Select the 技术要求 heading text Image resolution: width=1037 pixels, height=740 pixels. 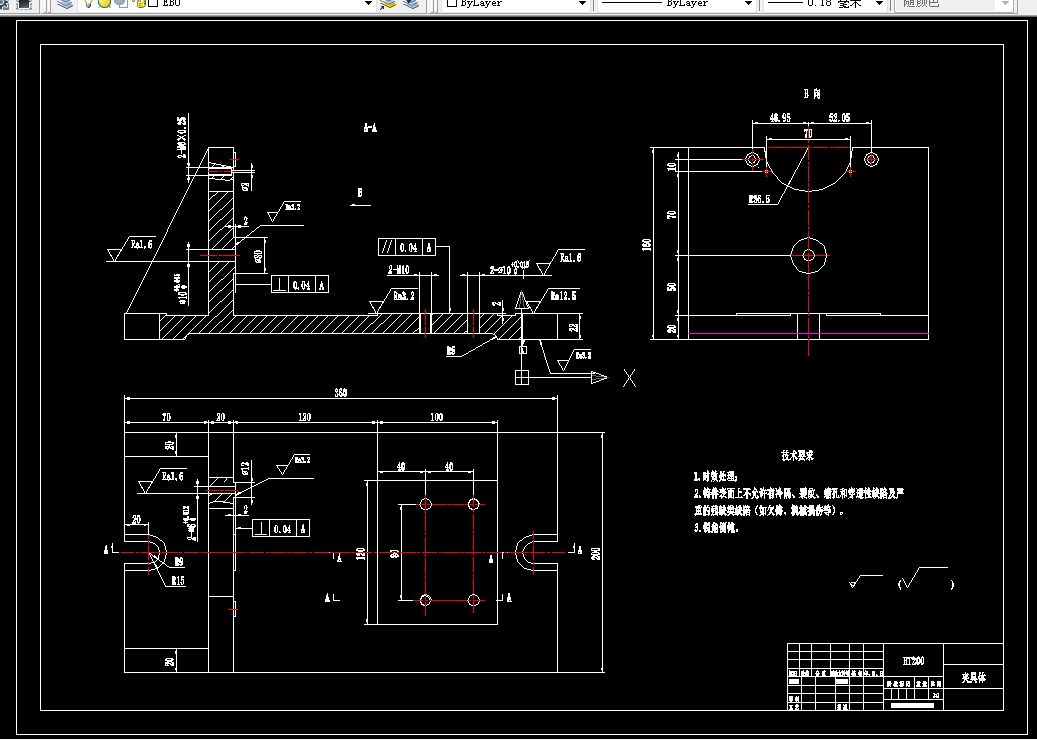[x=797, y=456]
